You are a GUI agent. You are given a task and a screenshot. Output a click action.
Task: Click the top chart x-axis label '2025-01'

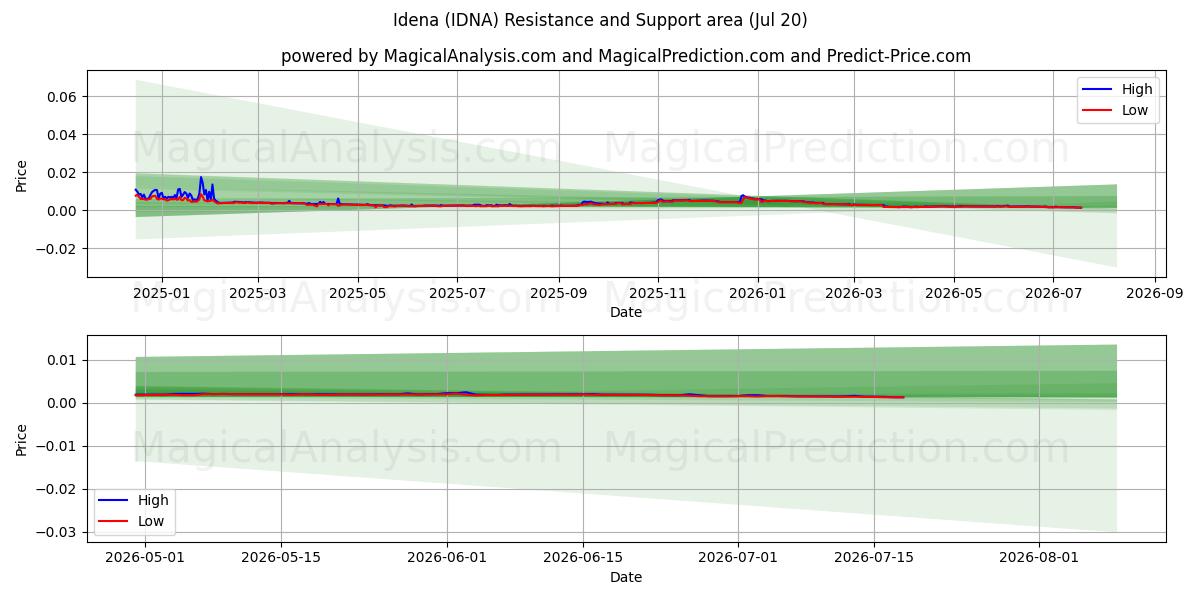pos(160,293)
